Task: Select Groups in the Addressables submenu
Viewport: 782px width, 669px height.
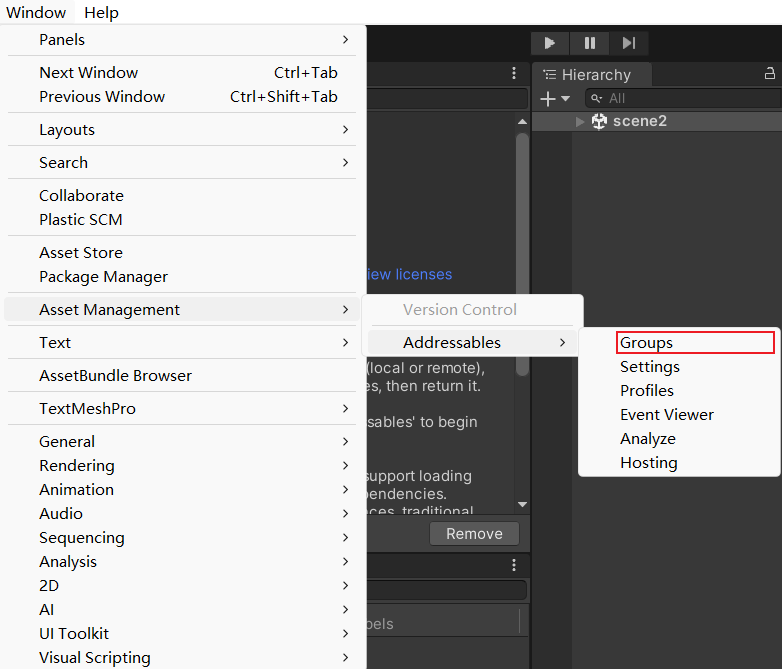Action: click(646, 343)
